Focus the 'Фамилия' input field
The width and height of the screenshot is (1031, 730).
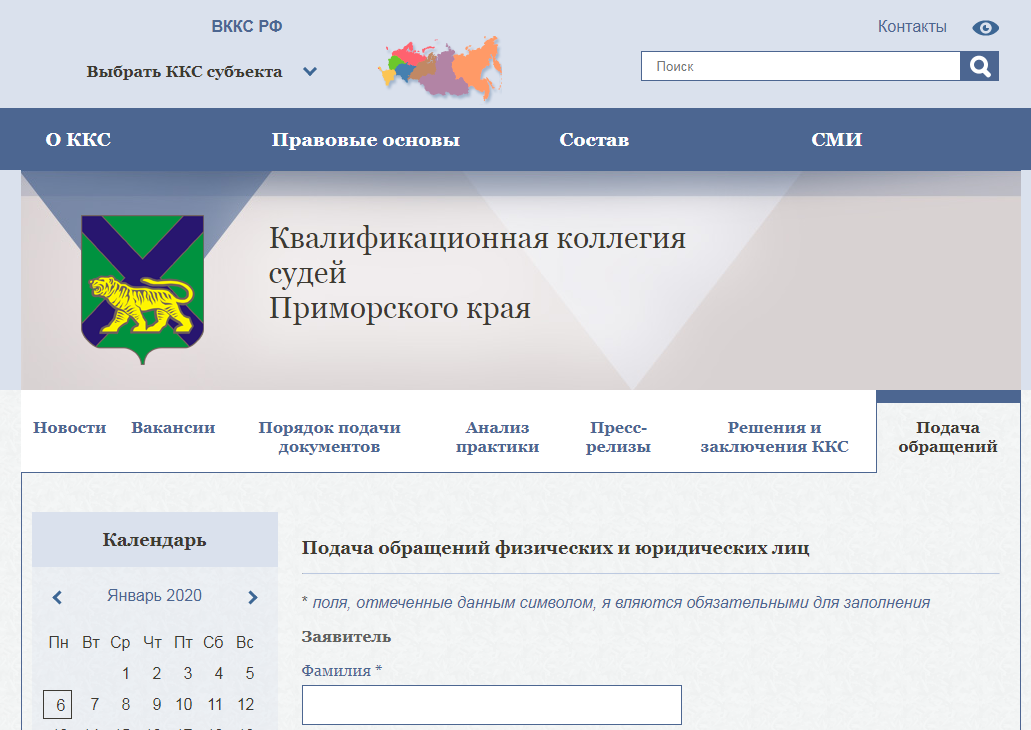point(492,705)
